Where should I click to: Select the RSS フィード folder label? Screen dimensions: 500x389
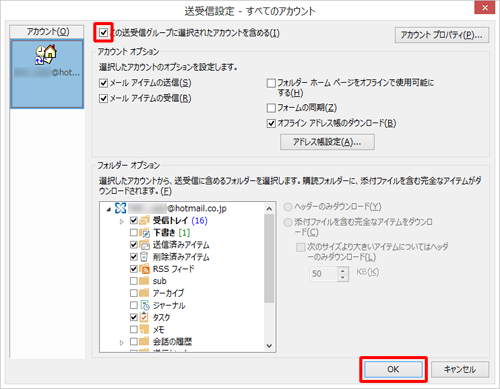pyautogui.click(x=173, y=269)
